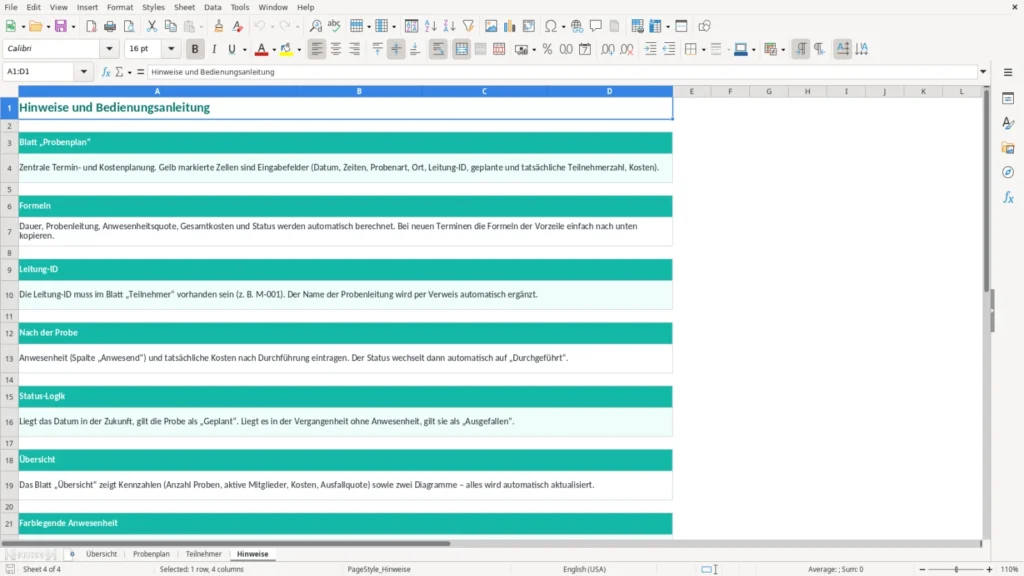Screen dimensions: 1024x576
Task: Click the Sort Ascending icon
Action: [x=430, y=26]
